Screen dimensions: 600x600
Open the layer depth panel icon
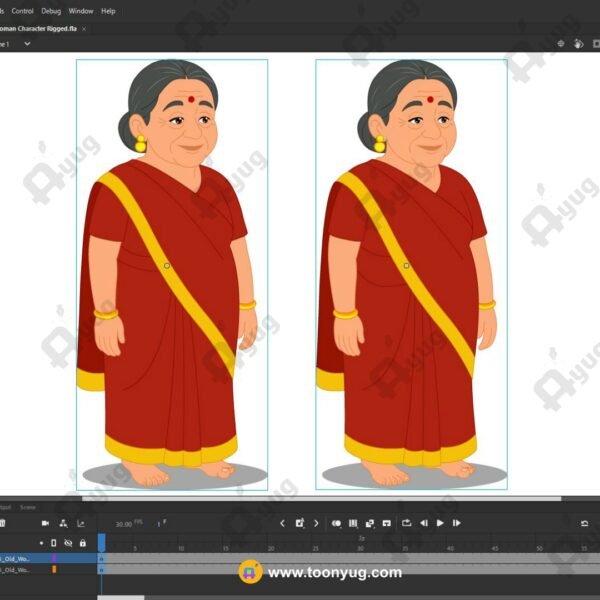tap(81, 523)
